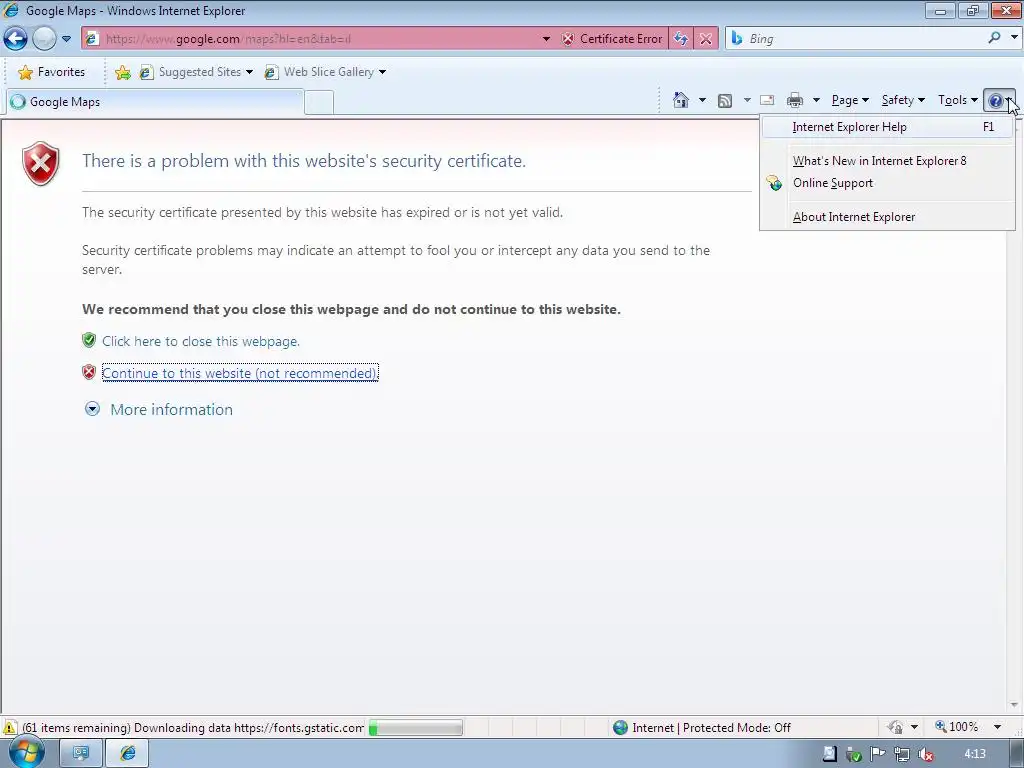
Task: Click the muted volume speaker icon
Action: pos(925,755)
